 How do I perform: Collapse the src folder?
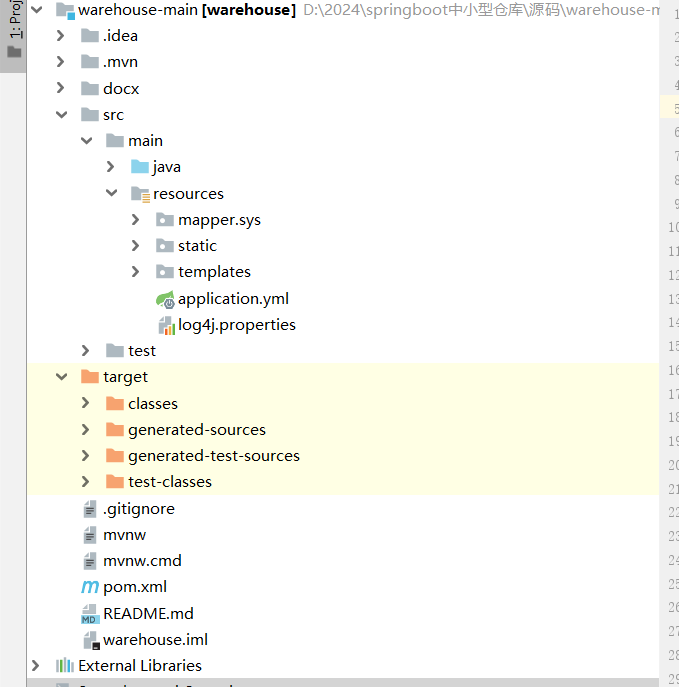pyautogui.click(x=61, y=115)
